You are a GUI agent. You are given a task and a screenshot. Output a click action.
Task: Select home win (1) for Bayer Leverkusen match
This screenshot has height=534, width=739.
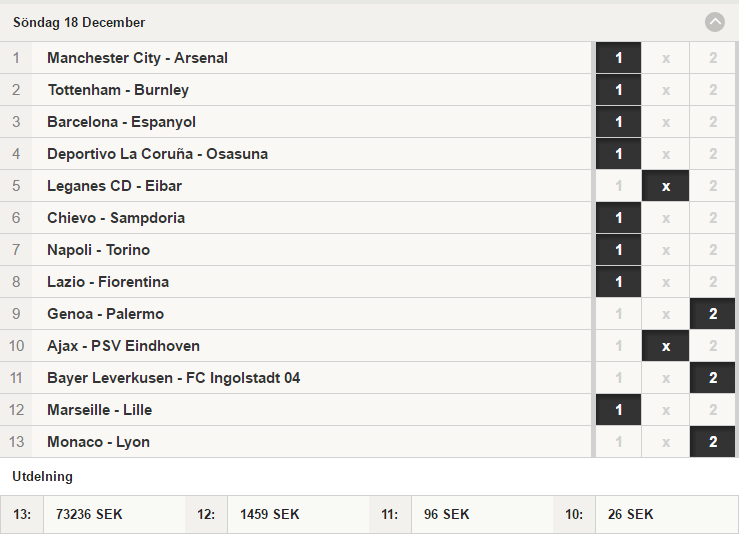[618, 378]
